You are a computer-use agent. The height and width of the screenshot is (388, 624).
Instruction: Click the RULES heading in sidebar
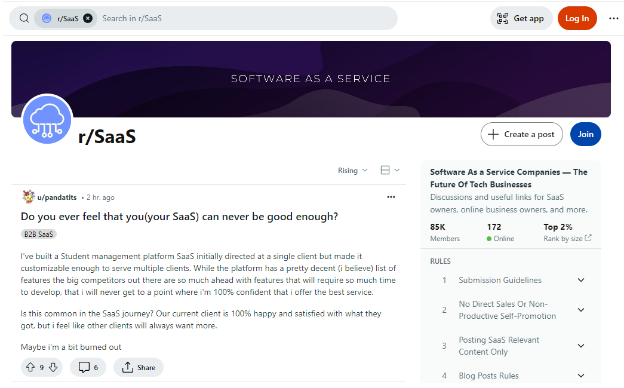coord(440,261)
